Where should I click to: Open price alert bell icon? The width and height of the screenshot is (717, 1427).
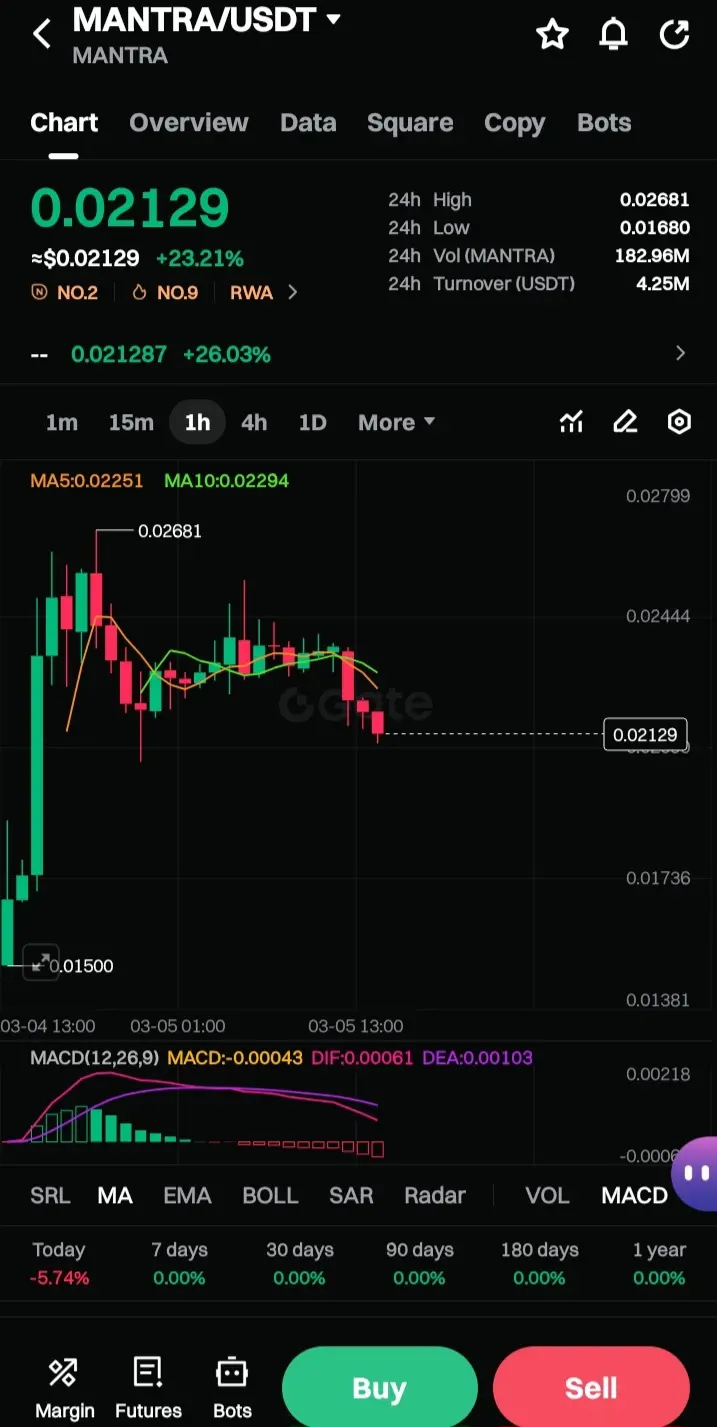pyautogui.click(x=613, y=35)
